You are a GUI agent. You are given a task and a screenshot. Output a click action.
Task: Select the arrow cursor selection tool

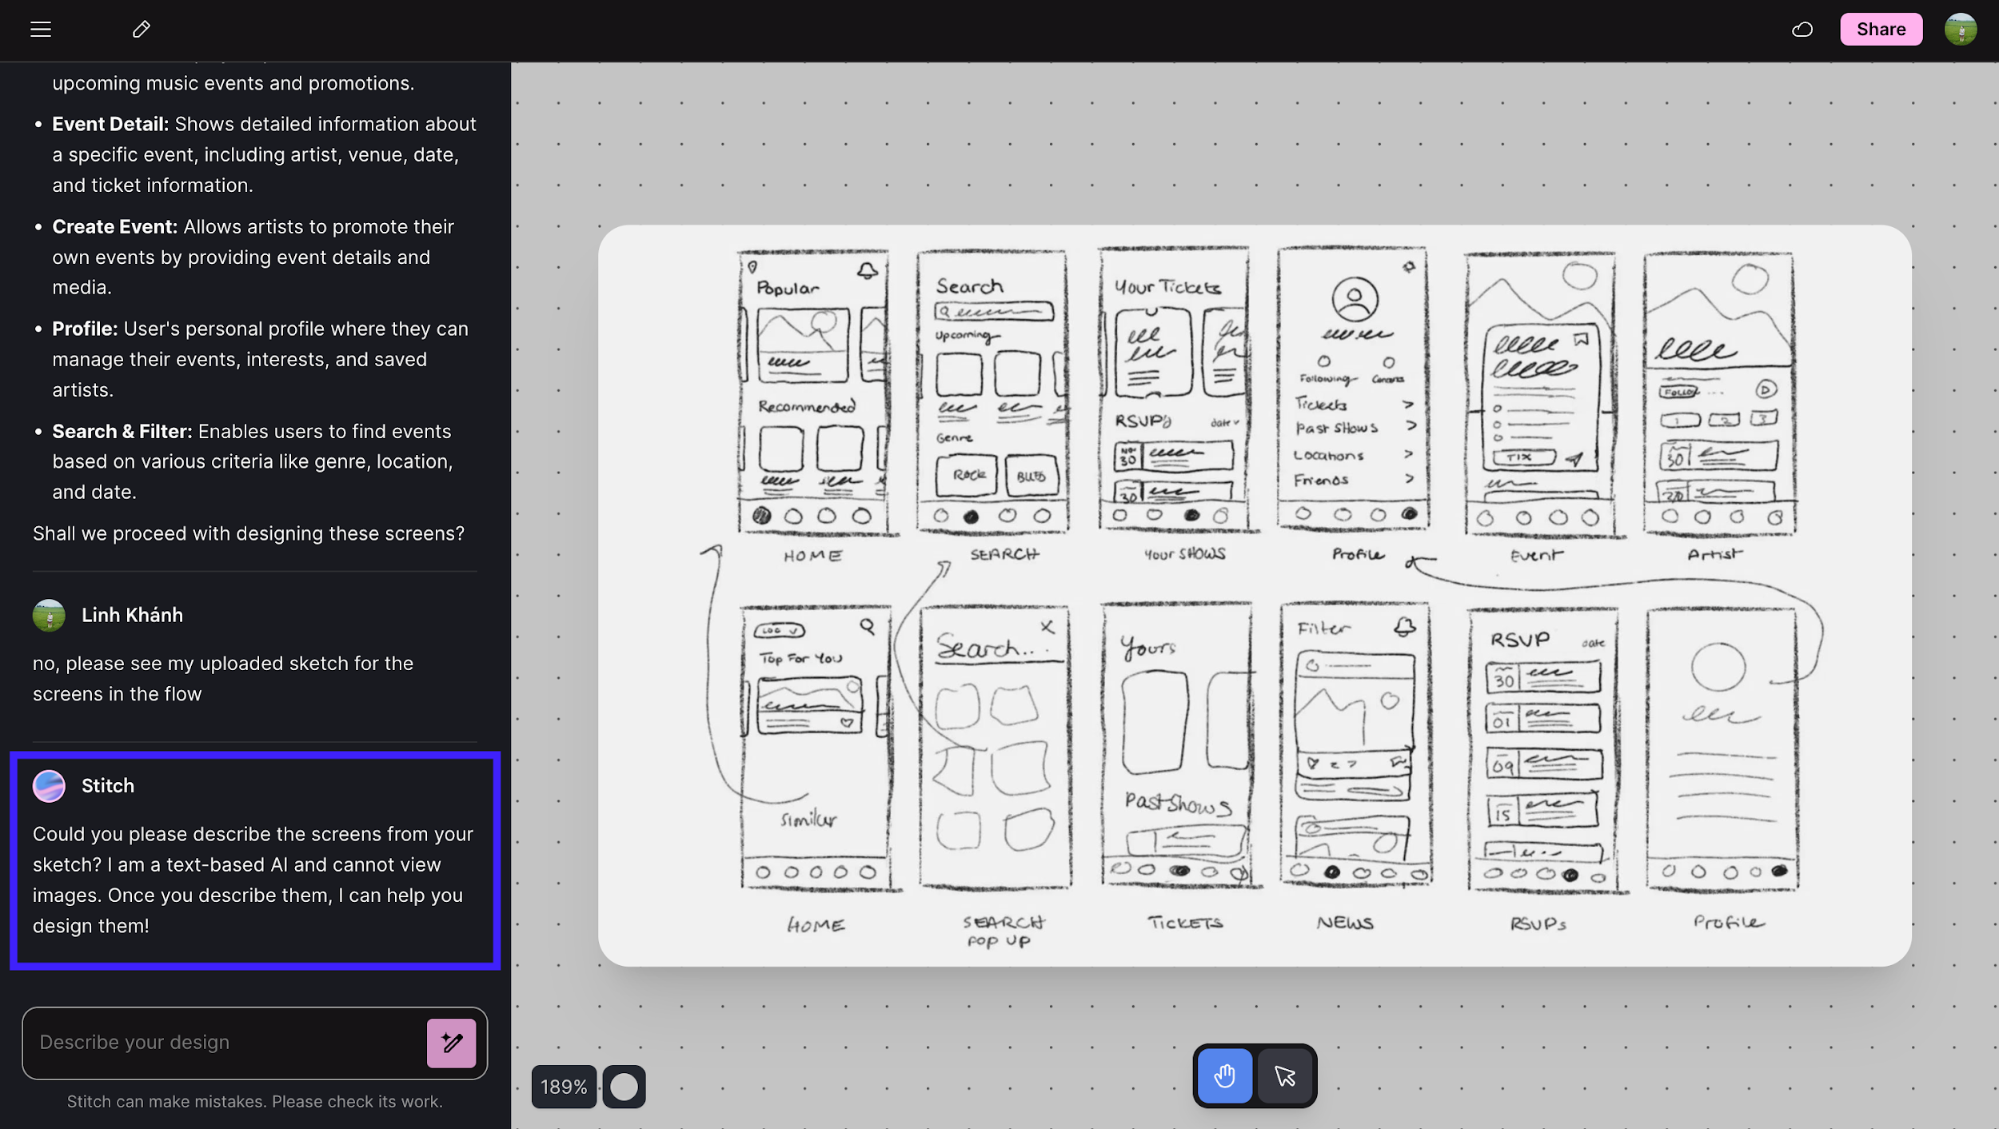[x=1285, y=1076]
